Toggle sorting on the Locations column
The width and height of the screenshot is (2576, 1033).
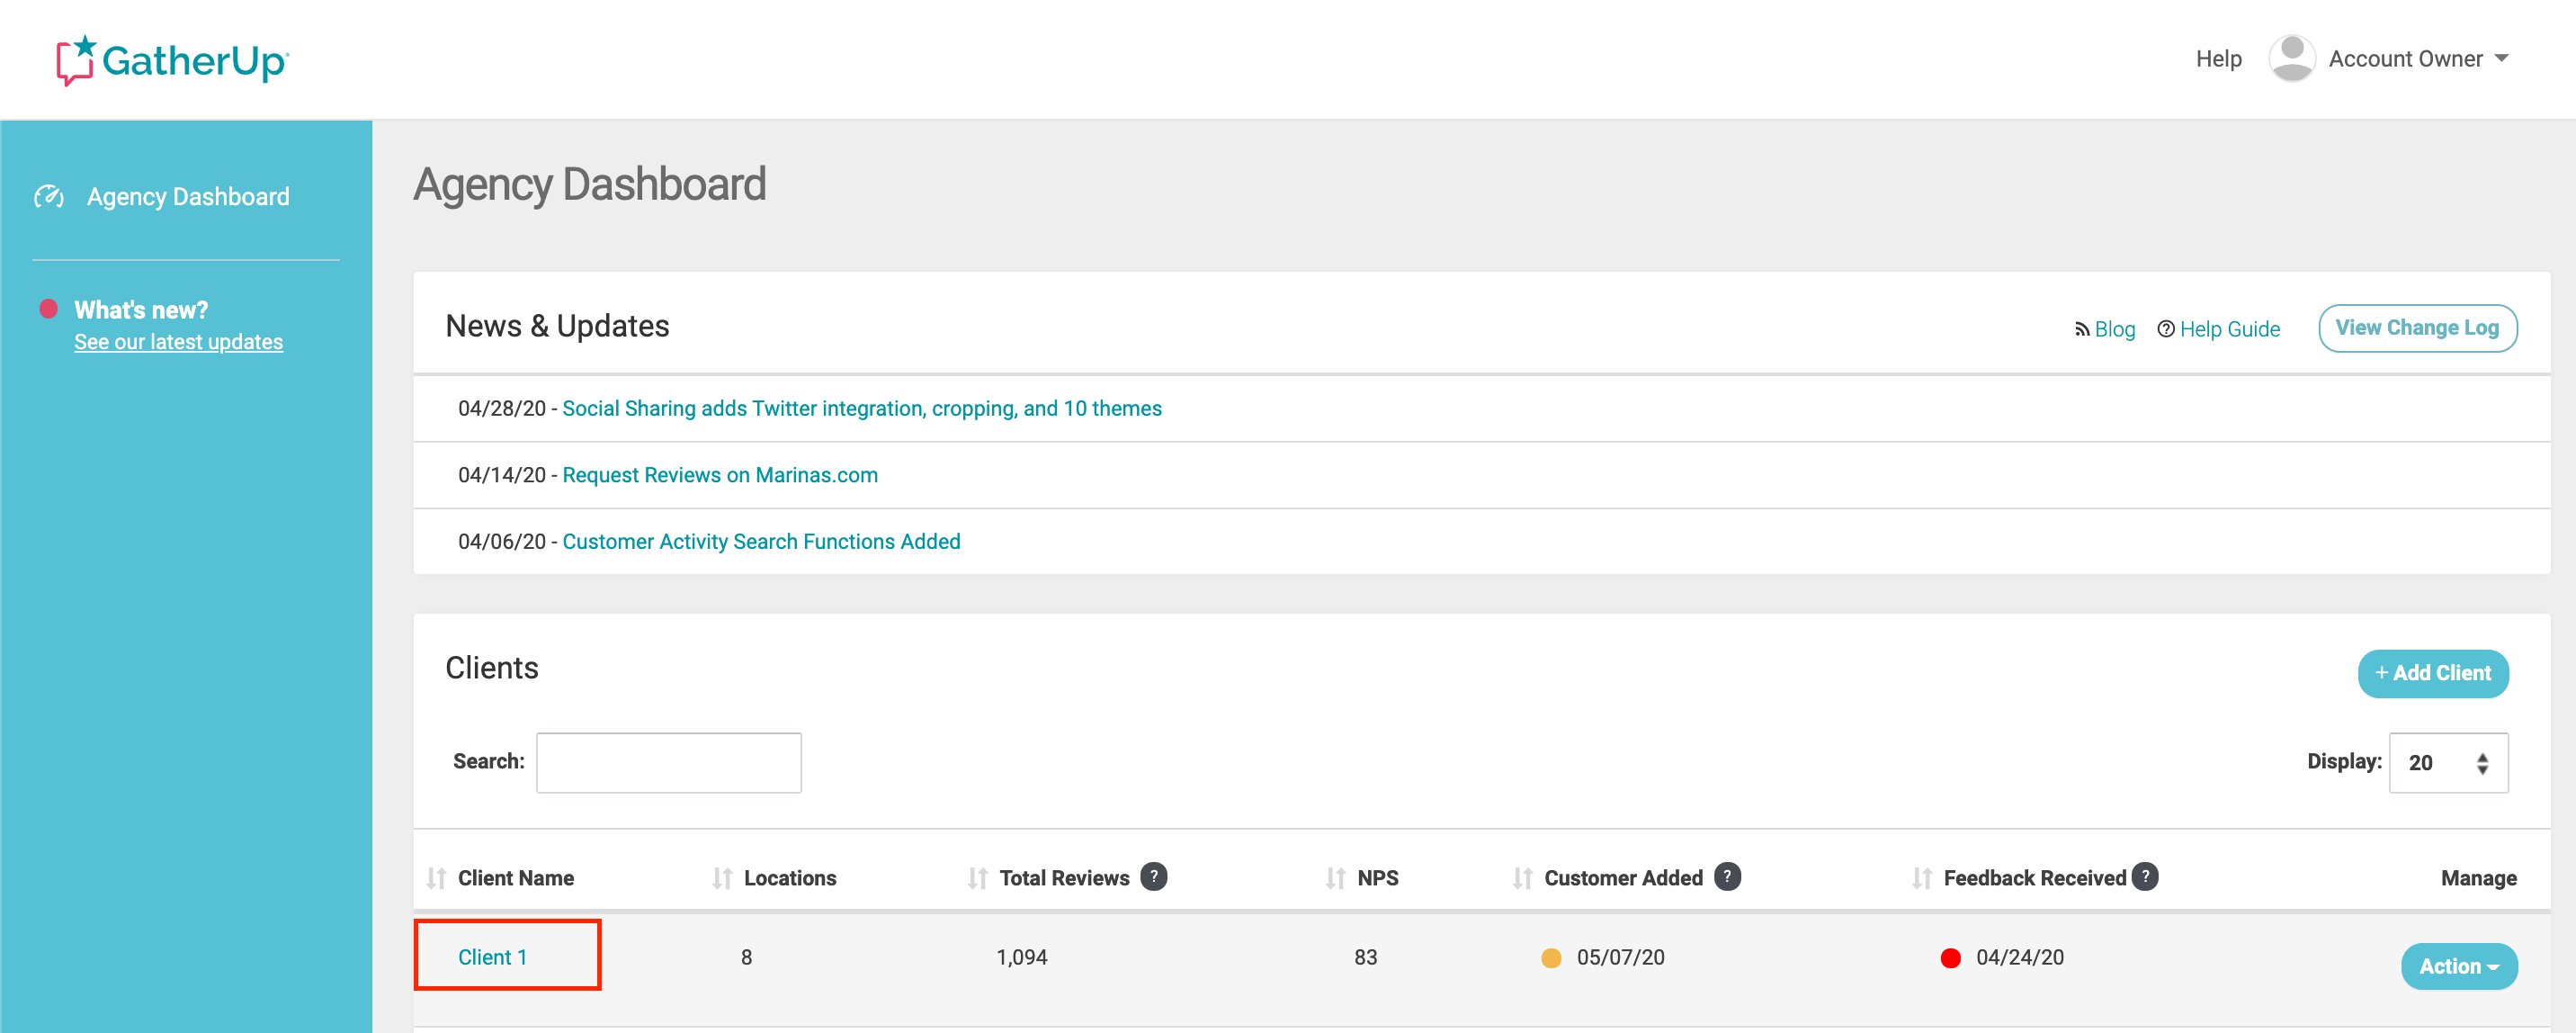pyautogui.click(x=722, y=877)
